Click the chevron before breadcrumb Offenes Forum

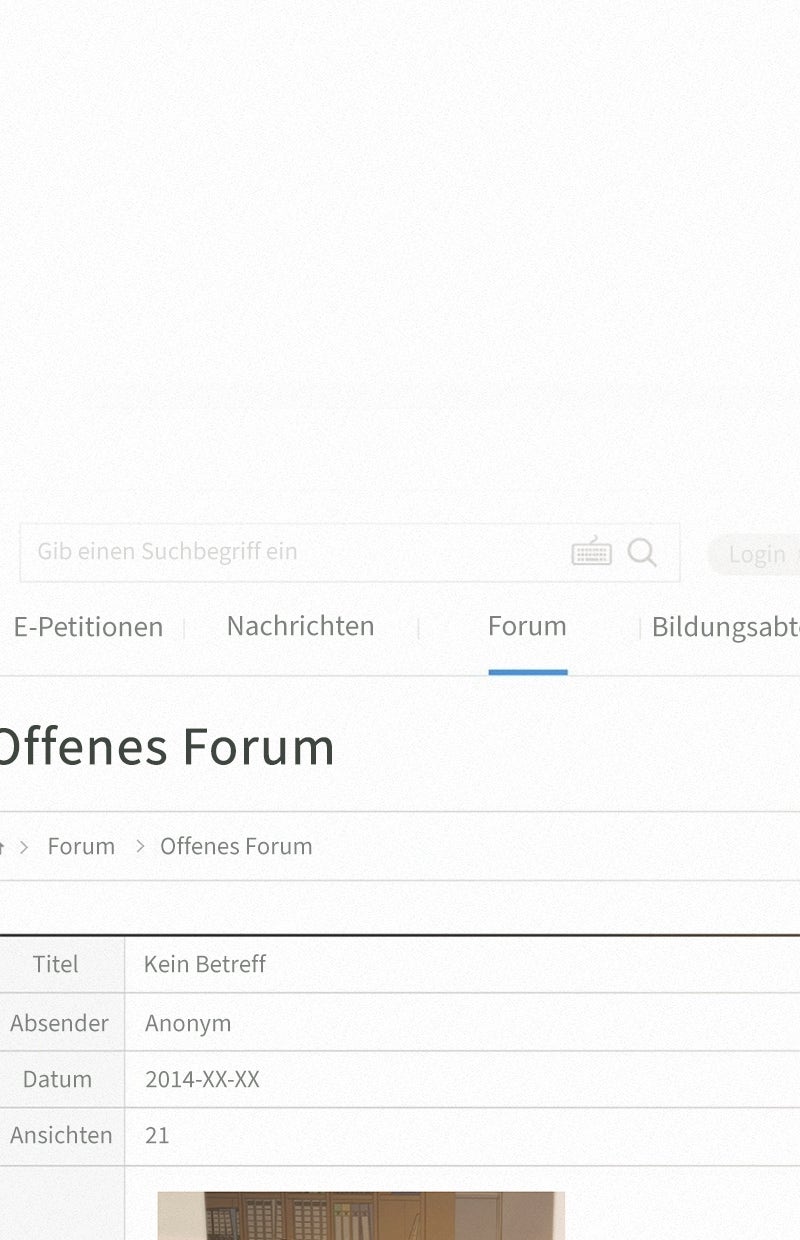pos(140,846)
